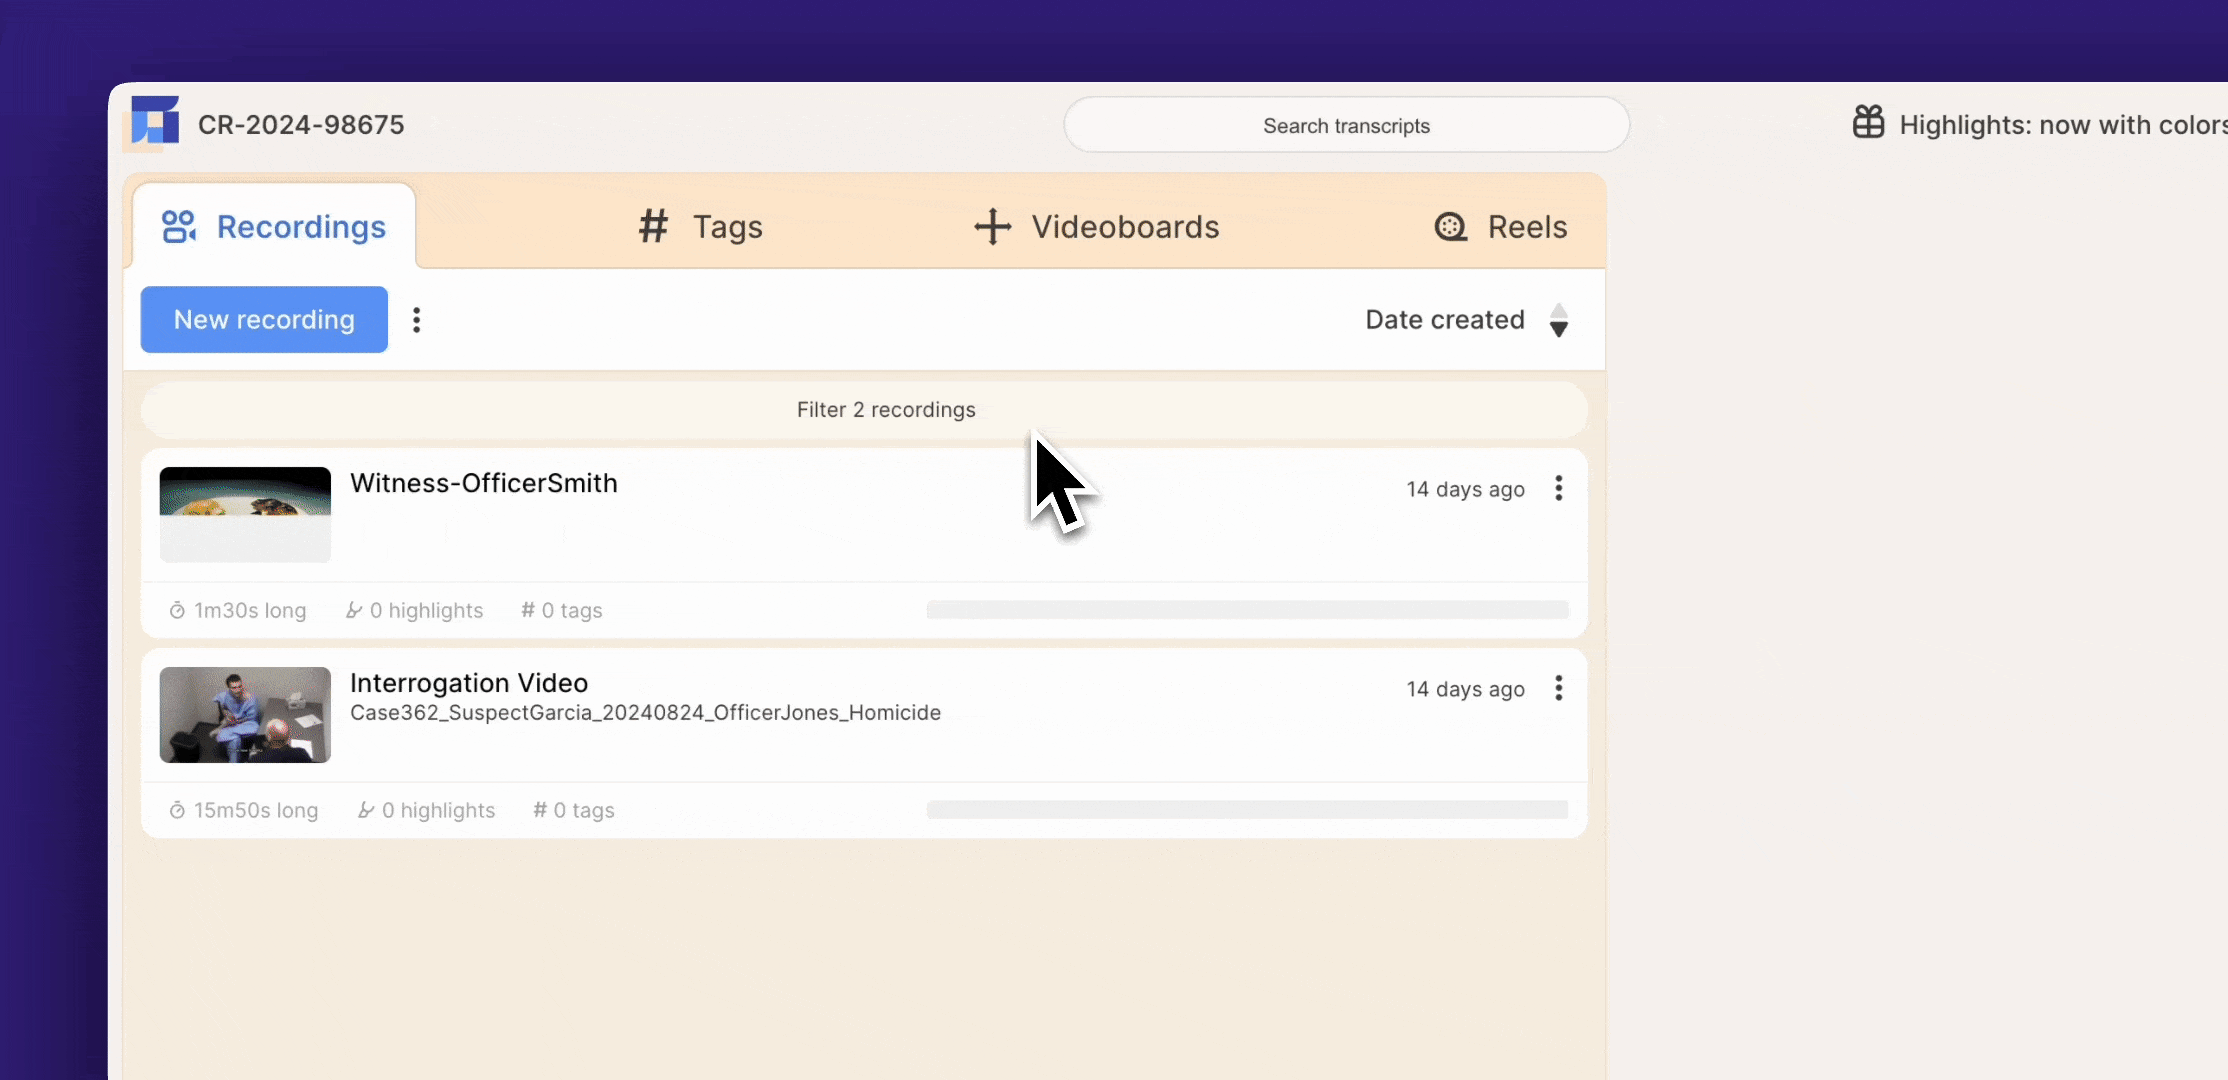Image resolution: width=2228 pixels, height=1080 pixels.
Task: Expand the three-dot overflow menu beside New recording
Action: 418,318
